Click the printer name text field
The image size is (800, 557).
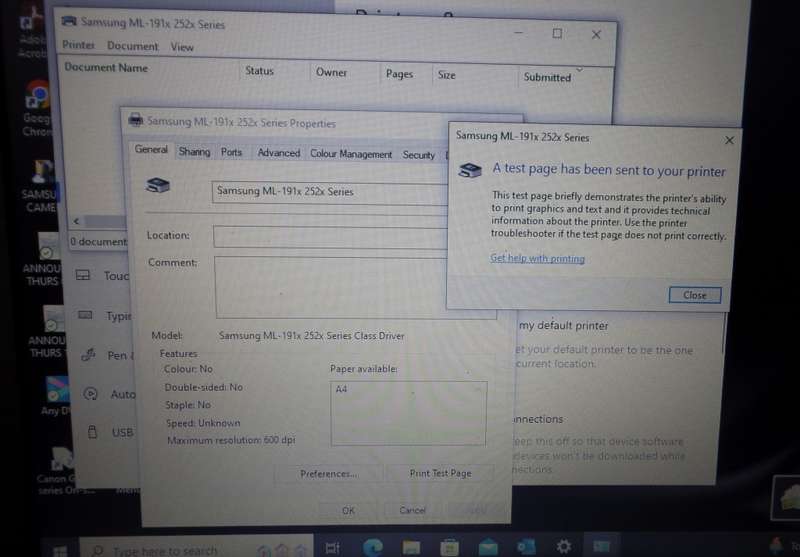(330, 193)
